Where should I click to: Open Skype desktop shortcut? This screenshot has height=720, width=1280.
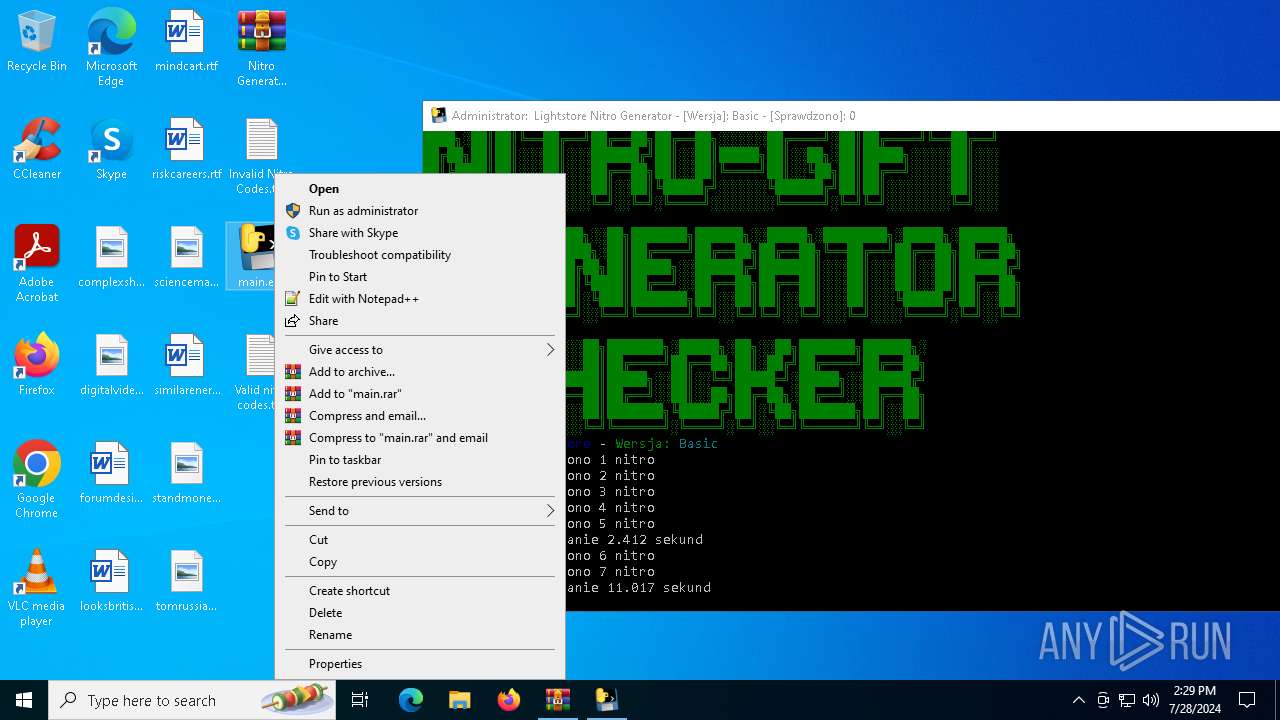pos(111,150)
